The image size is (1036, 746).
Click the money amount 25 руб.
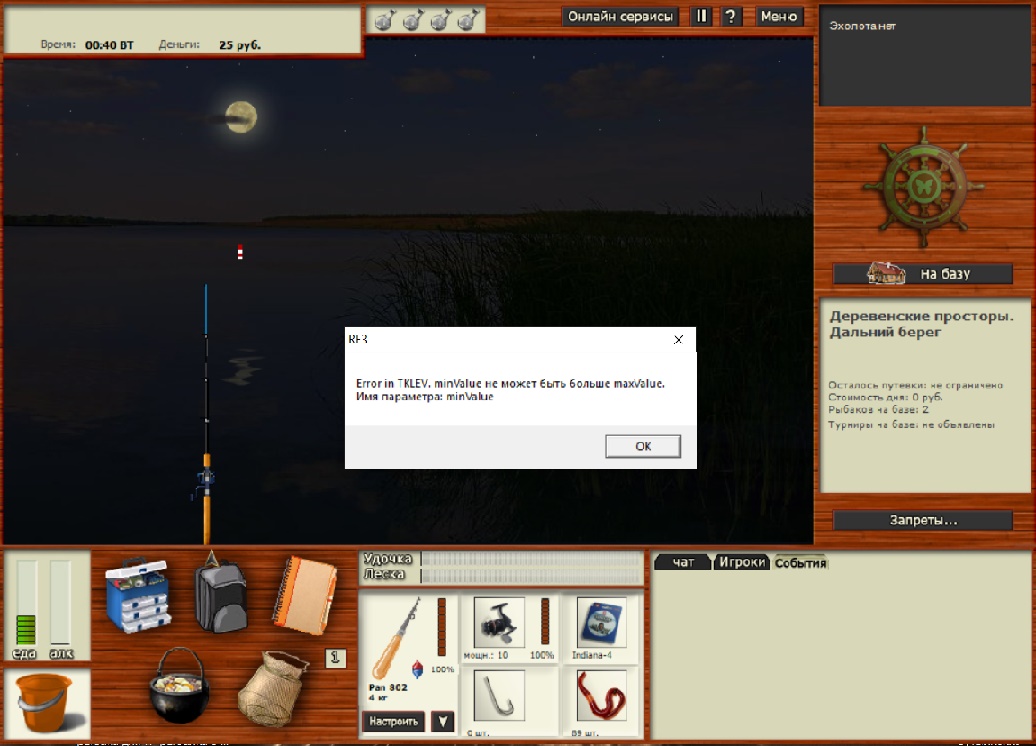click(240, 45)
